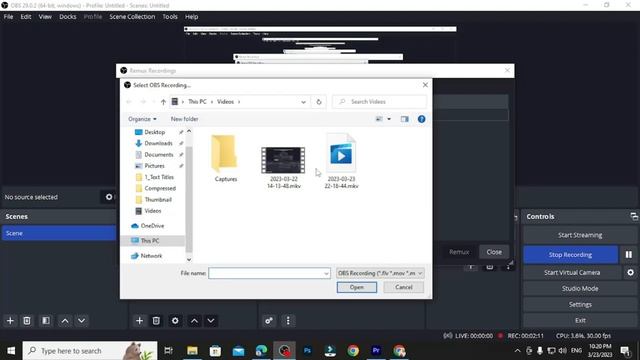Open audio mixer advanced properties gears icon

[x=269, y=321]
